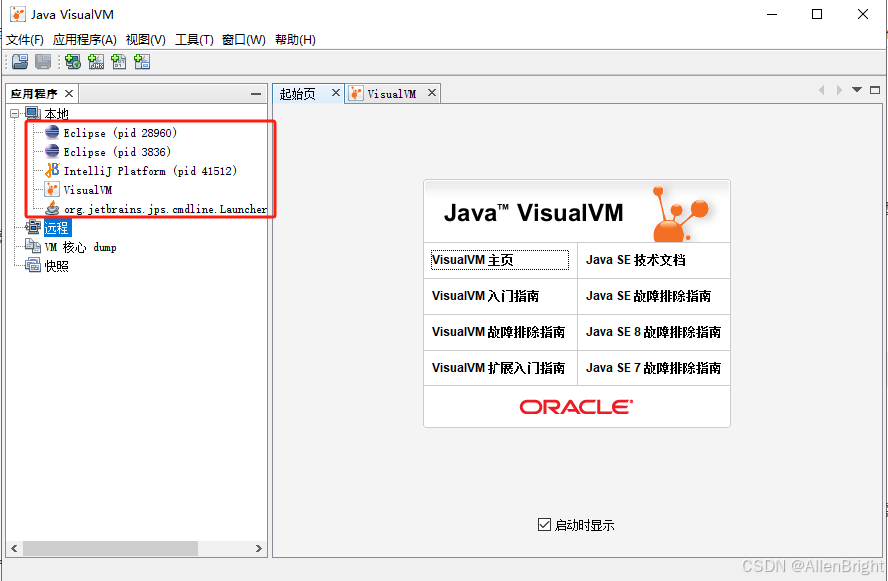888x581 pixels.
Task: Select the Eclipse (pid 3836) icon
Action: point(52,151)
